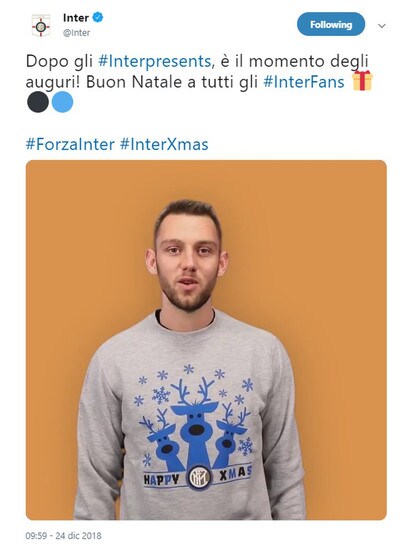Open the #InterXmas hashtag

(164, 144)
